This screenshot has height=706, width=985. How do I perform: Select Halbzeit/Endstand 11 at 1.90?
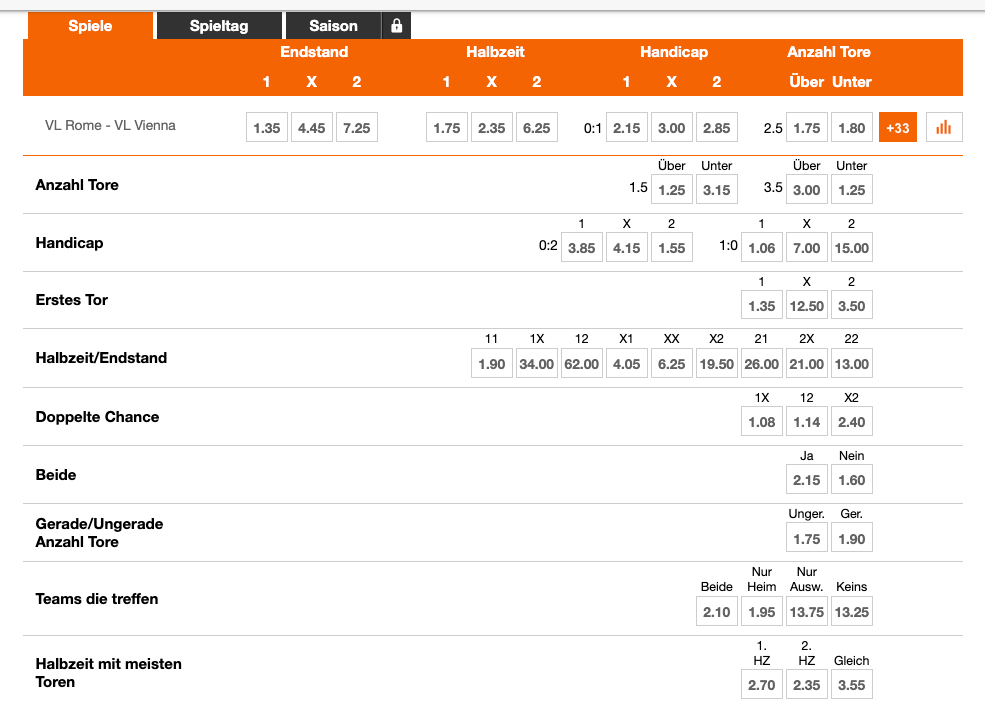click(x=491, y=363)
